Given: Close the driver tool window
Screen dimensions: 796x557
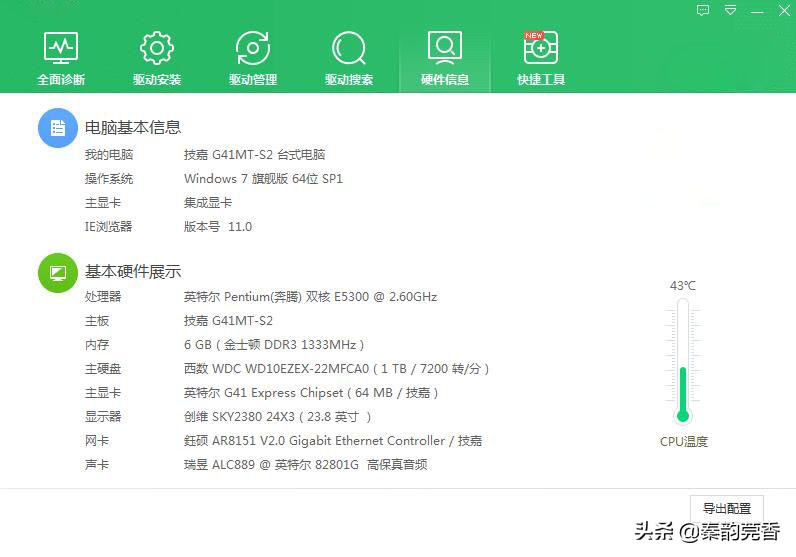Looking at the screenshot, I should 784,10.
